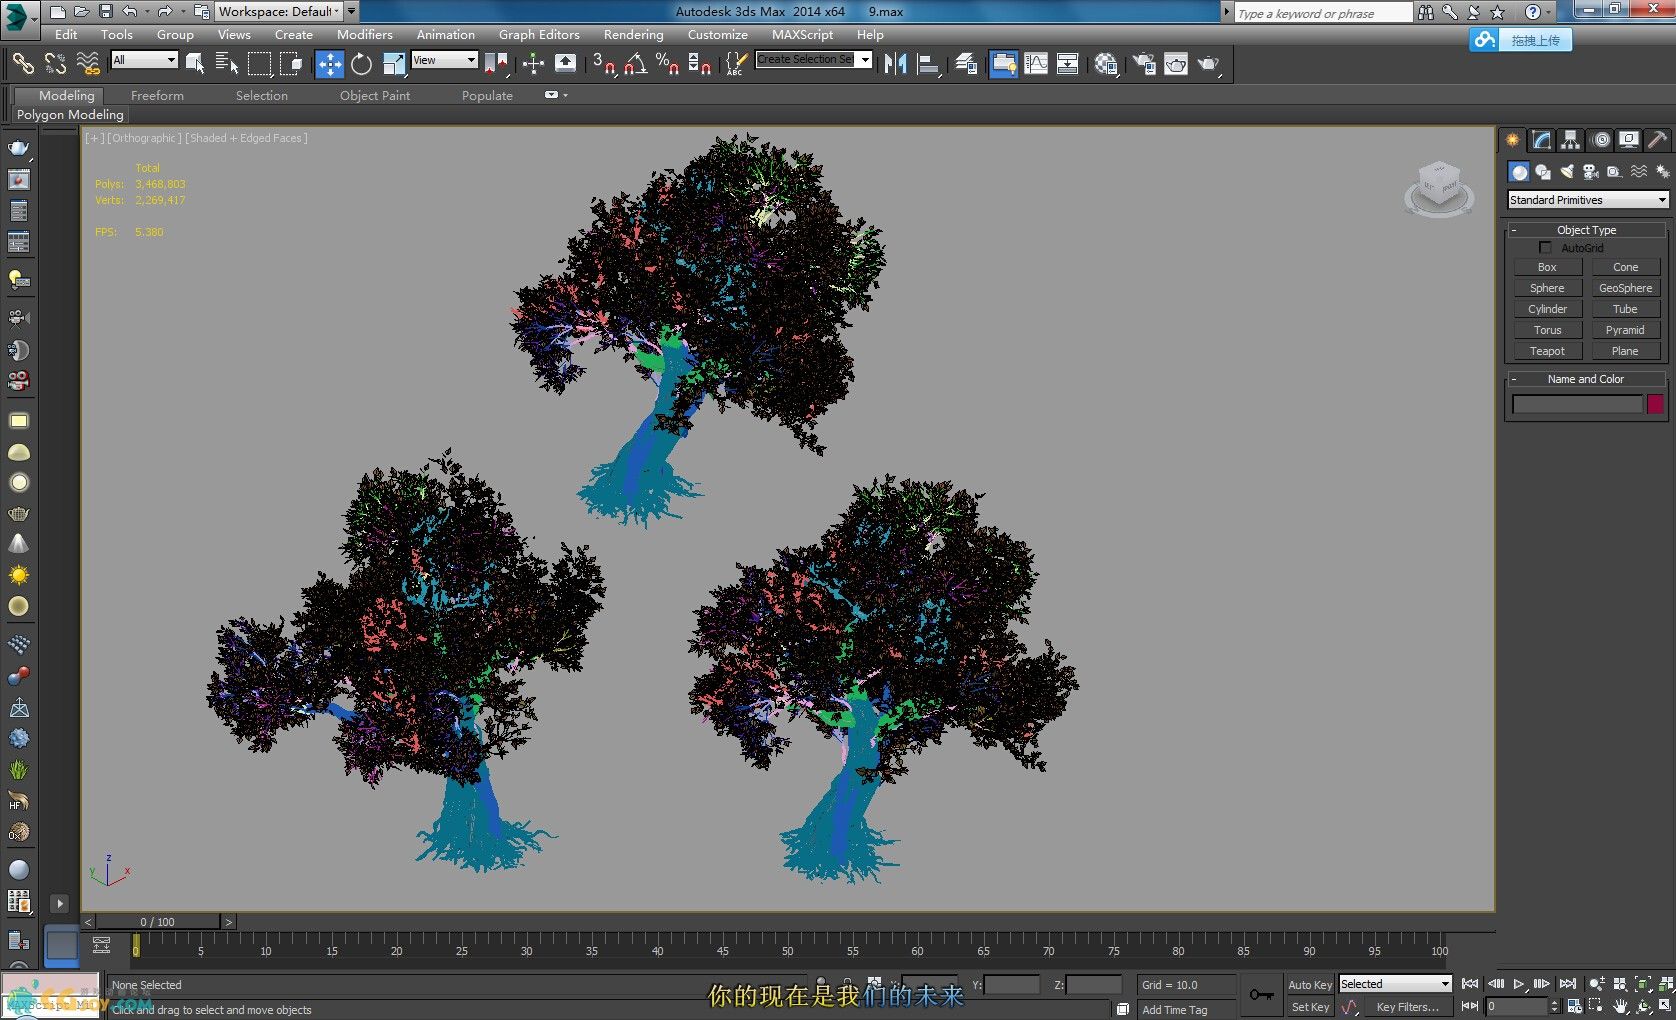Choose the Rectangular Selection Region tool
The height and width of the screenshot is (1020, 1676).
click(x=259, y=64)
